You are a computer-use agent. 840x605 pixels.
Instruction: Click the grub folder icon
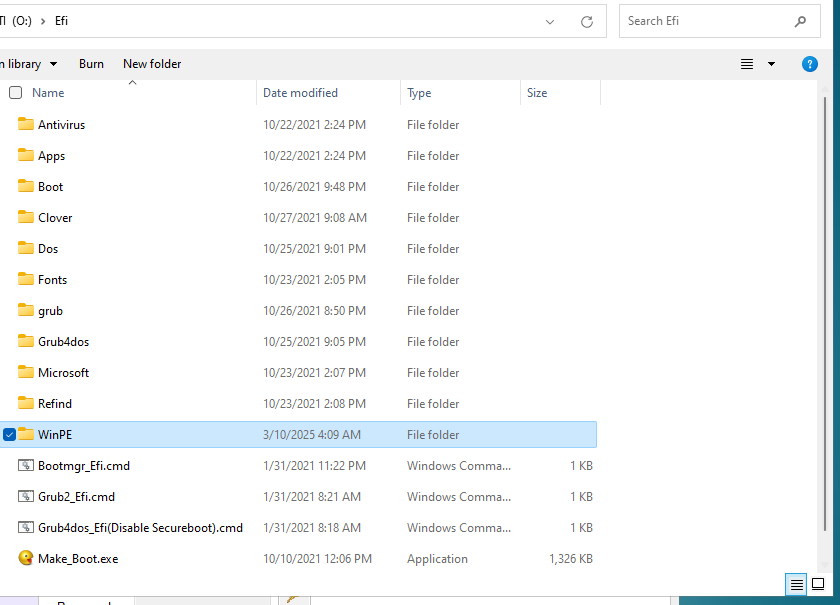[26, 311]
